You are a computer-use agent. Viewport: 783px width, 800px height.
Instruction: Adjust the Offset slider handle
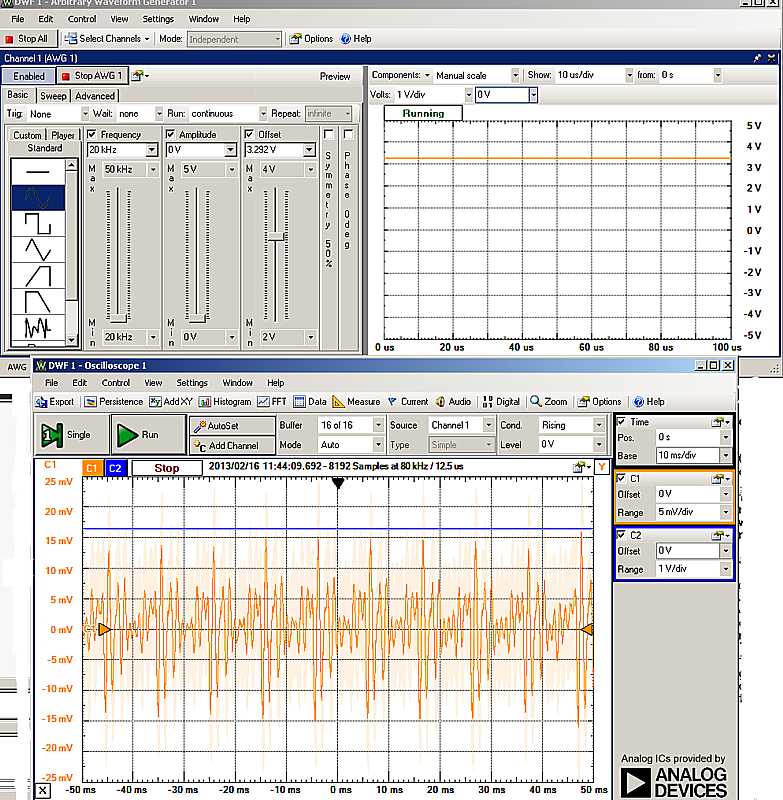click(x=276, y=236)
